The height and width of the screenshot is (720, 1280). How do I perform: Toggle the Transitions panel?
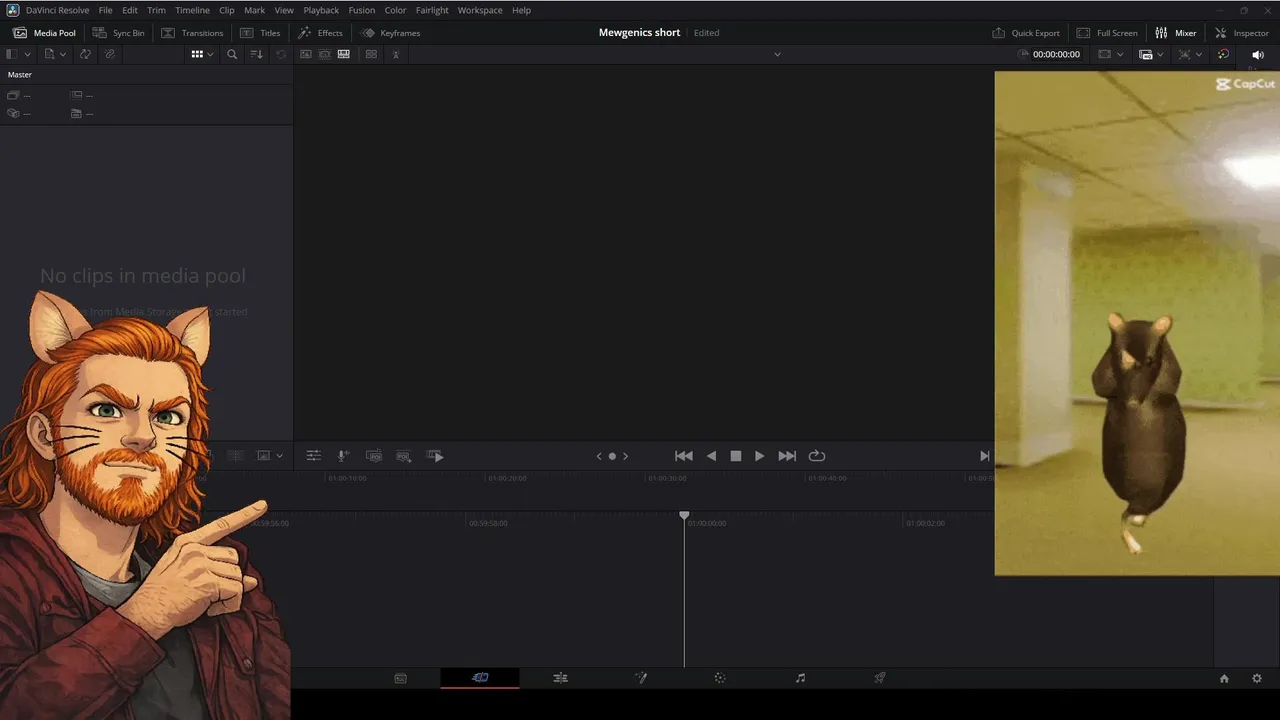click(192, 33)
